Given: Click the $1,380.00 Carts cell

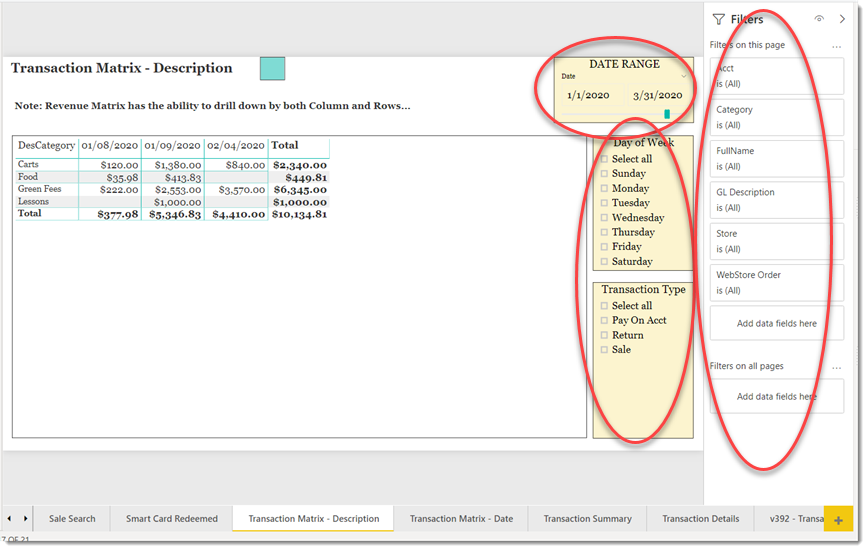Looking at the screenshot, I should tap(177, 165).
